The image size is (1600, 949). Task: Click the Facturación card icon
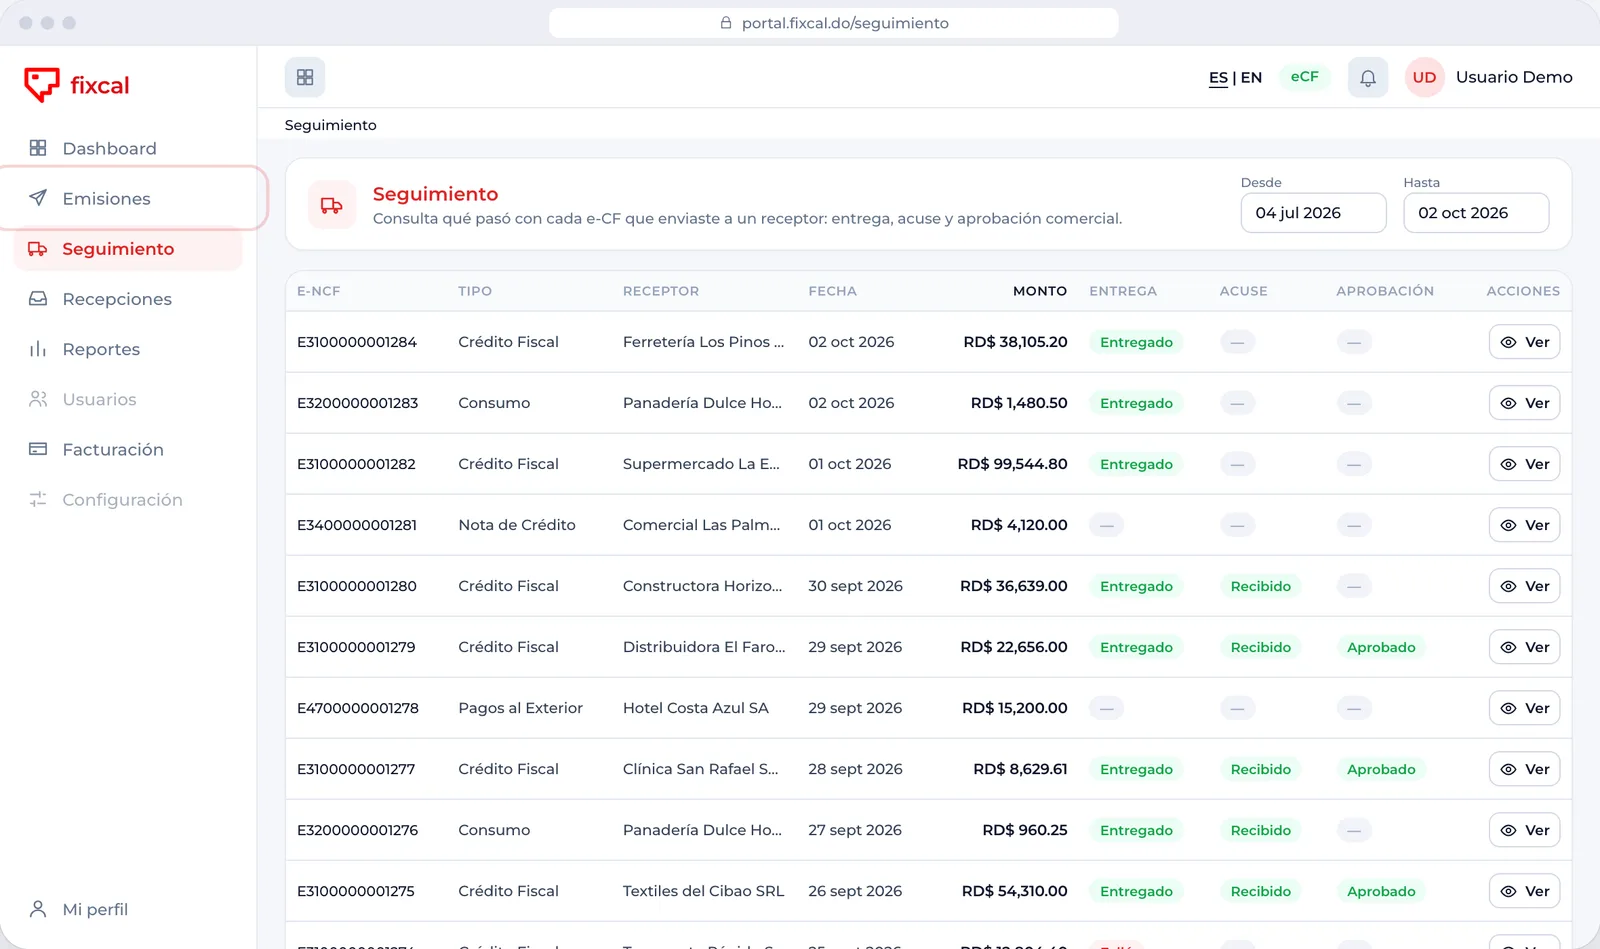pyautogui.click(x=38, y=449)
